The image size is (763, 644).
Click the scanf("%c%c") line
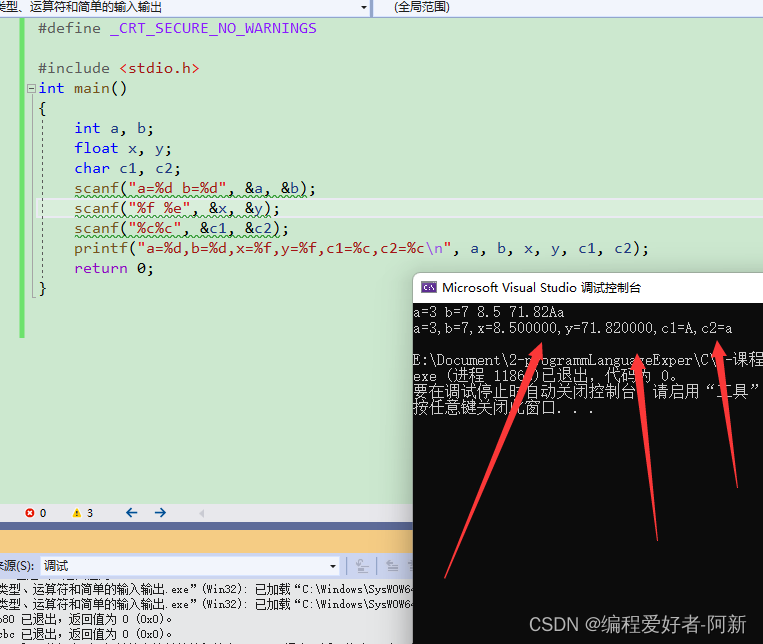click(182, 228)
